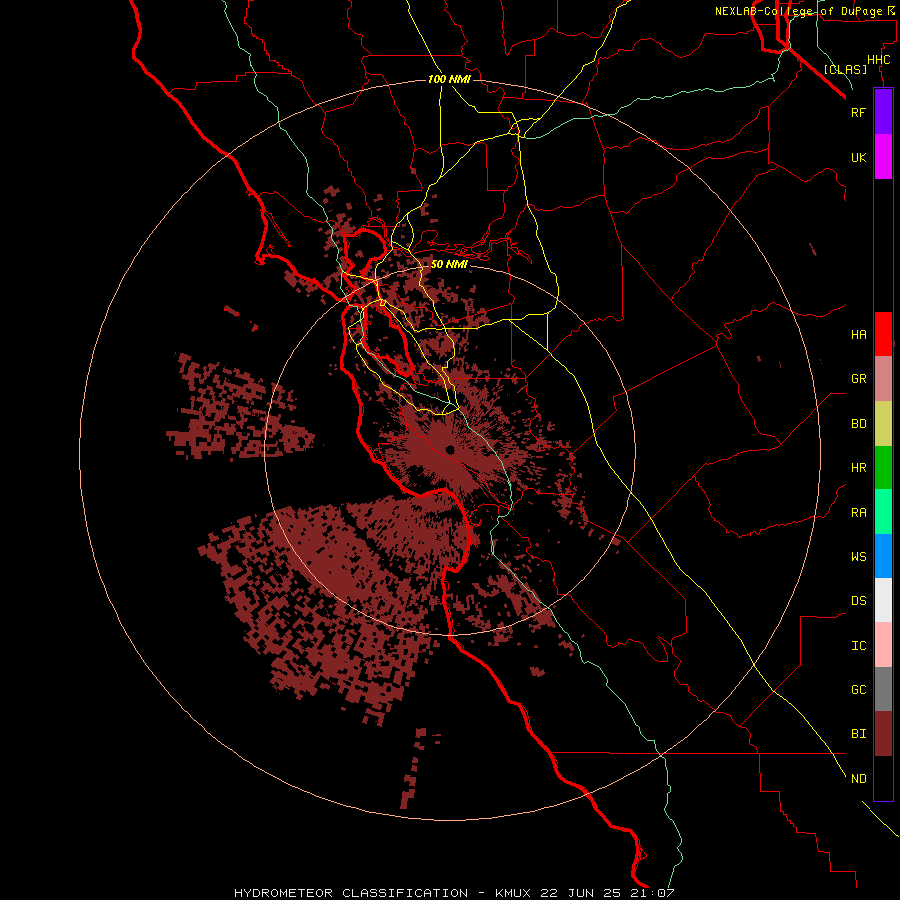Click the ND legend label
Image resolution: width=900 pixels, height=900 pixels.
coord(858,779)
